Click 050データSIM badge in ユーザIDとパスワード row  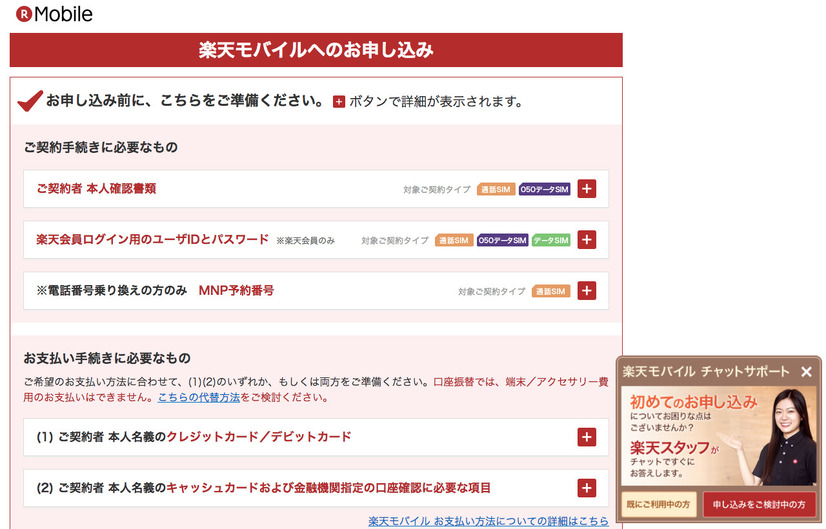click(x=503, y=240)
